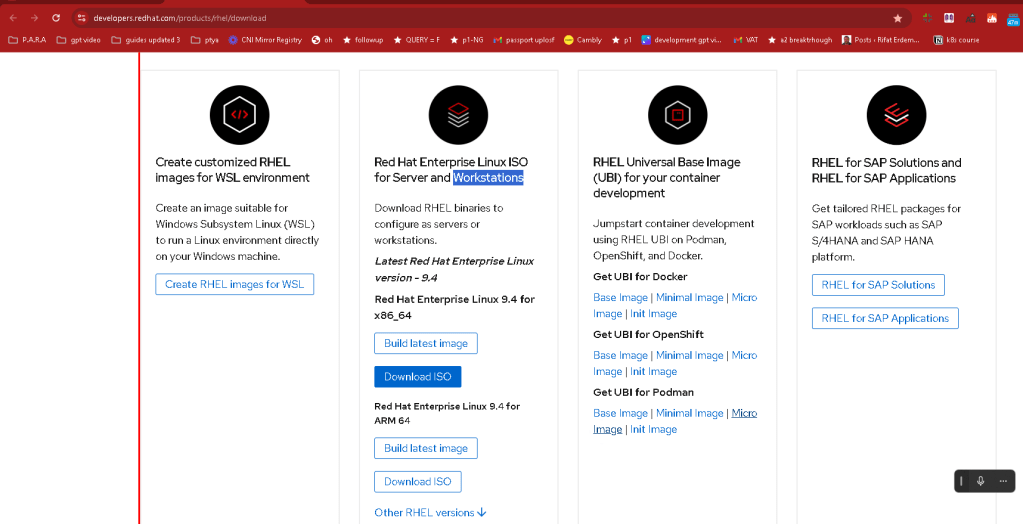Open the 'Aa' font extension icon
The image size is (1023, 524).
[970, 18]
